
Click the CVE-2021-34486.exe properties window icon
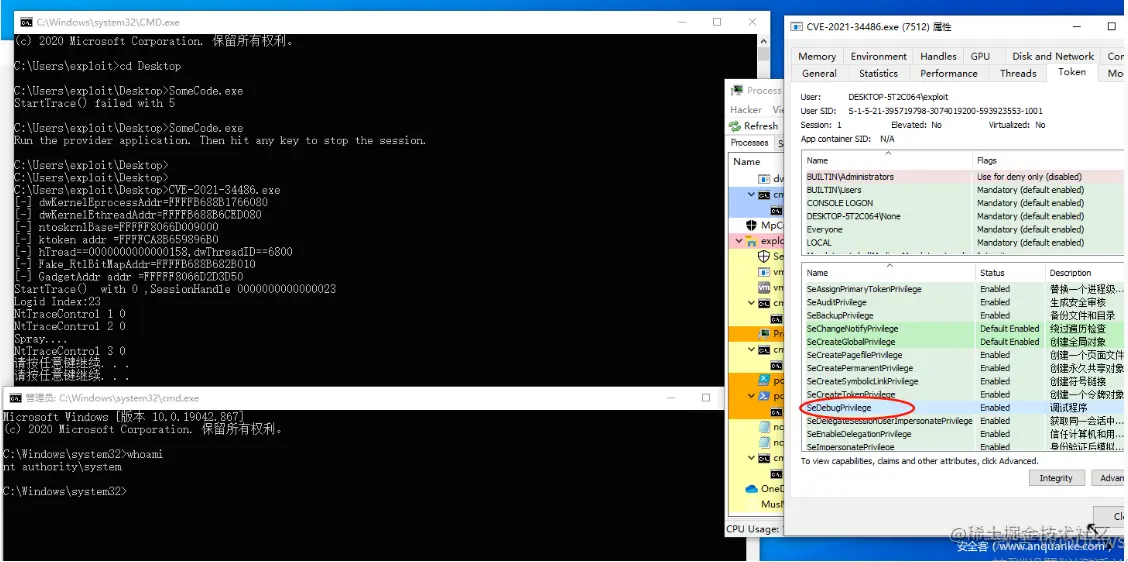[x=796, y=27]
